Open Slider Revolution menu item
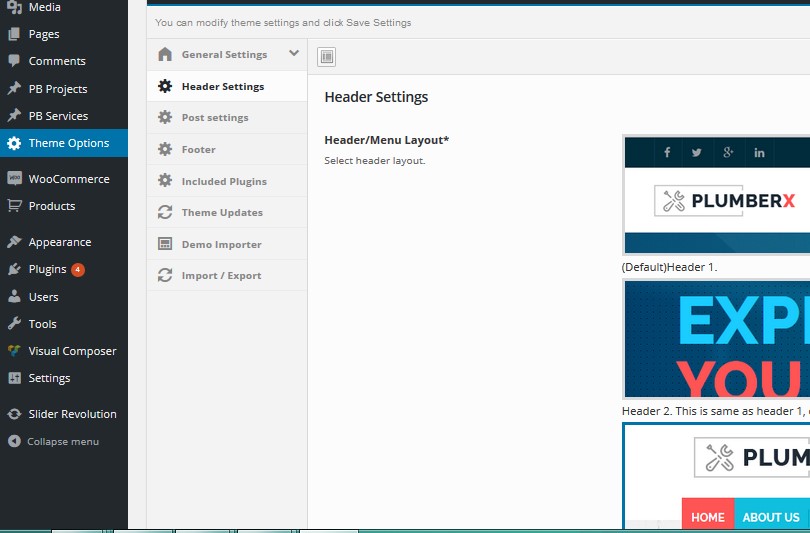The image size is (810, 533). [x=64, y=414]
